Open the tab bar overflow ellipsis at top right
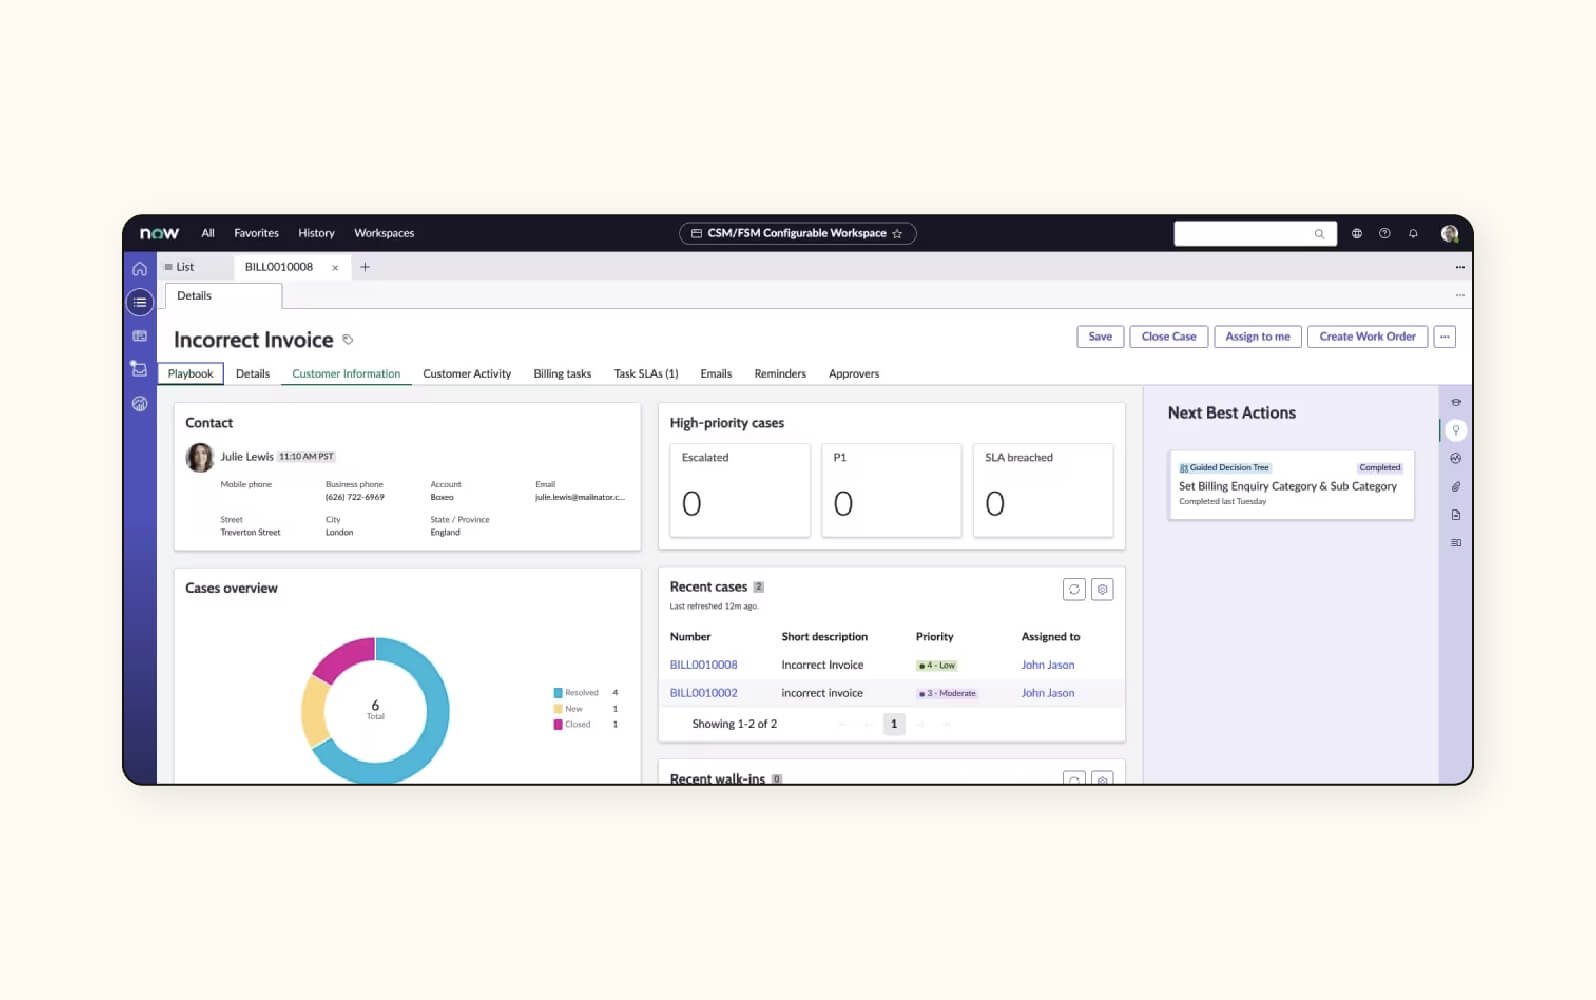1596x1000 pixels. (x=1460, y=267)
